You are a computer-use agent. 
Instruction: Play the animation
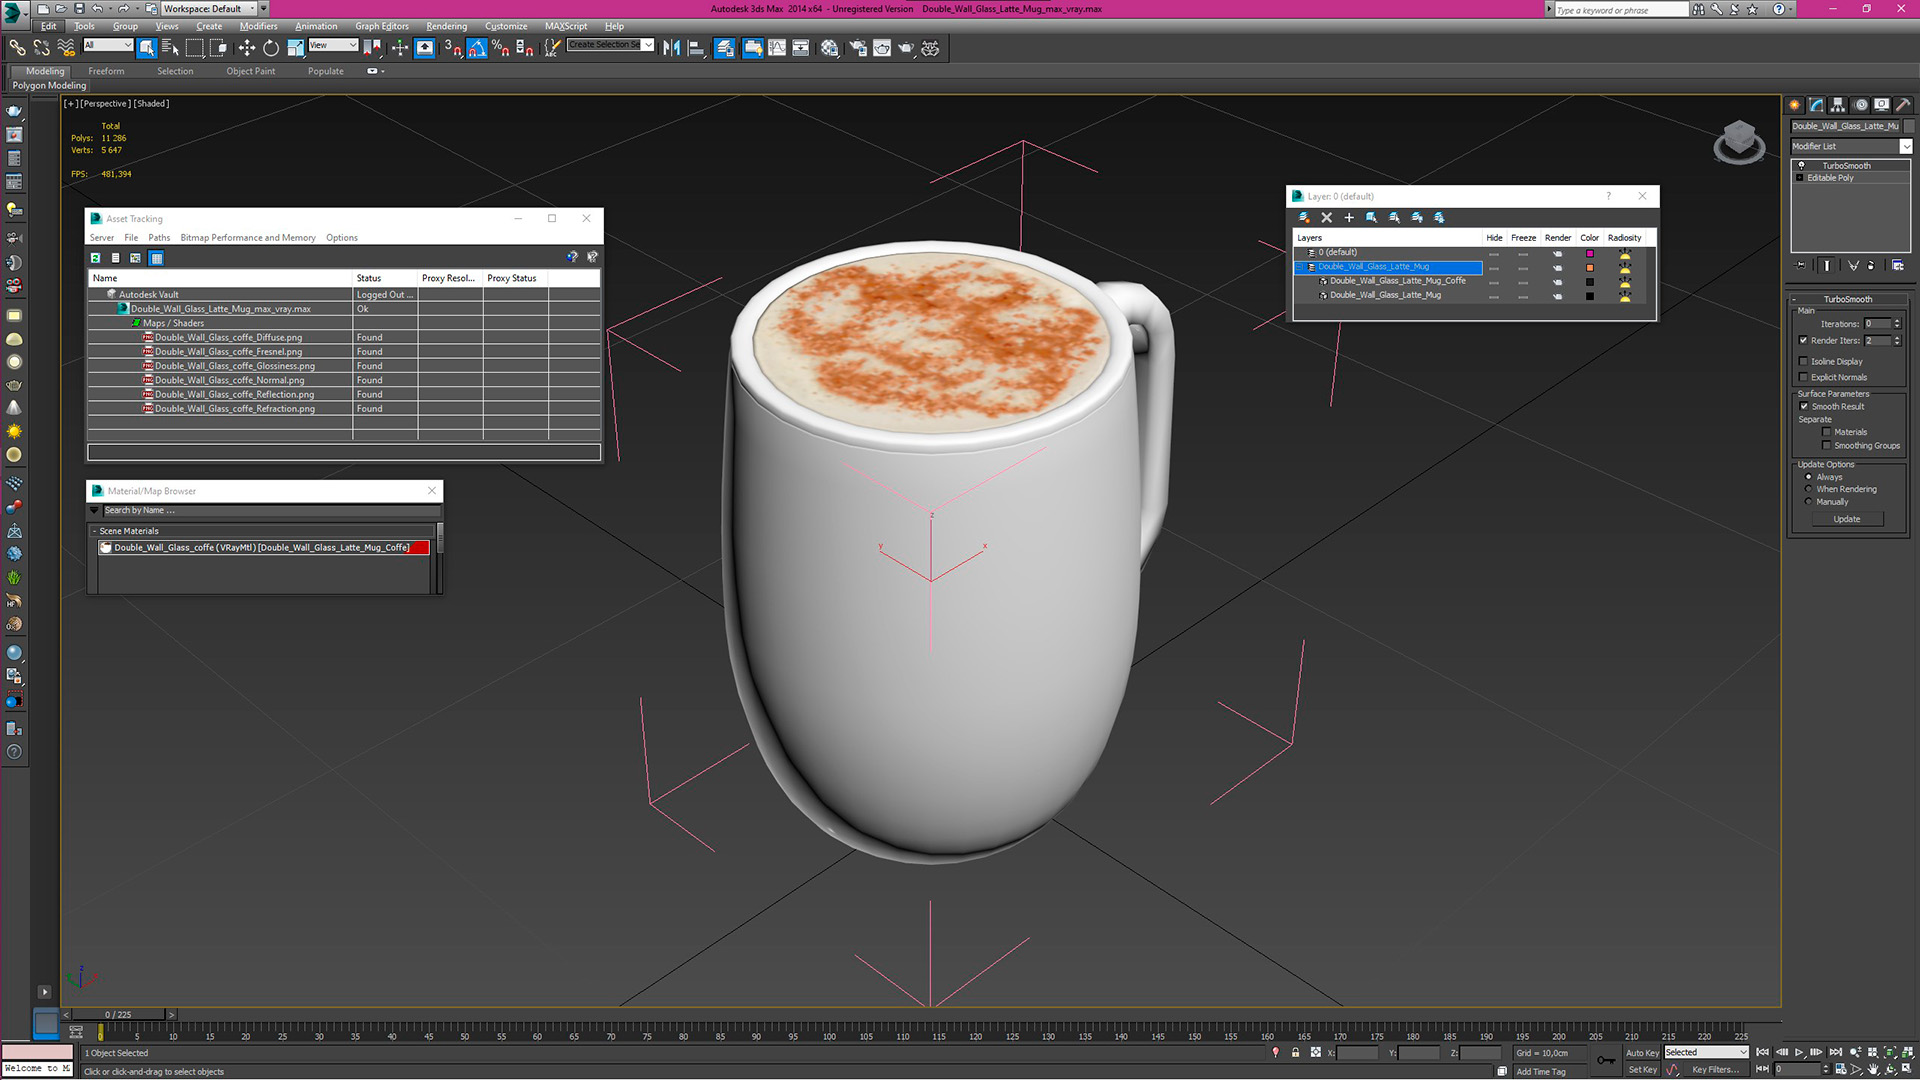(1798, 1052)
